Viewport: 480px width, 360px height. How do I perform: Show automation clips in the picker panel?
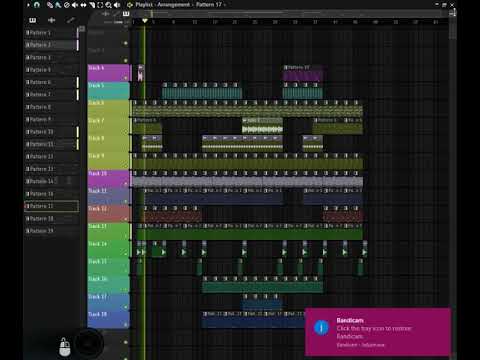tap(70, 20)
